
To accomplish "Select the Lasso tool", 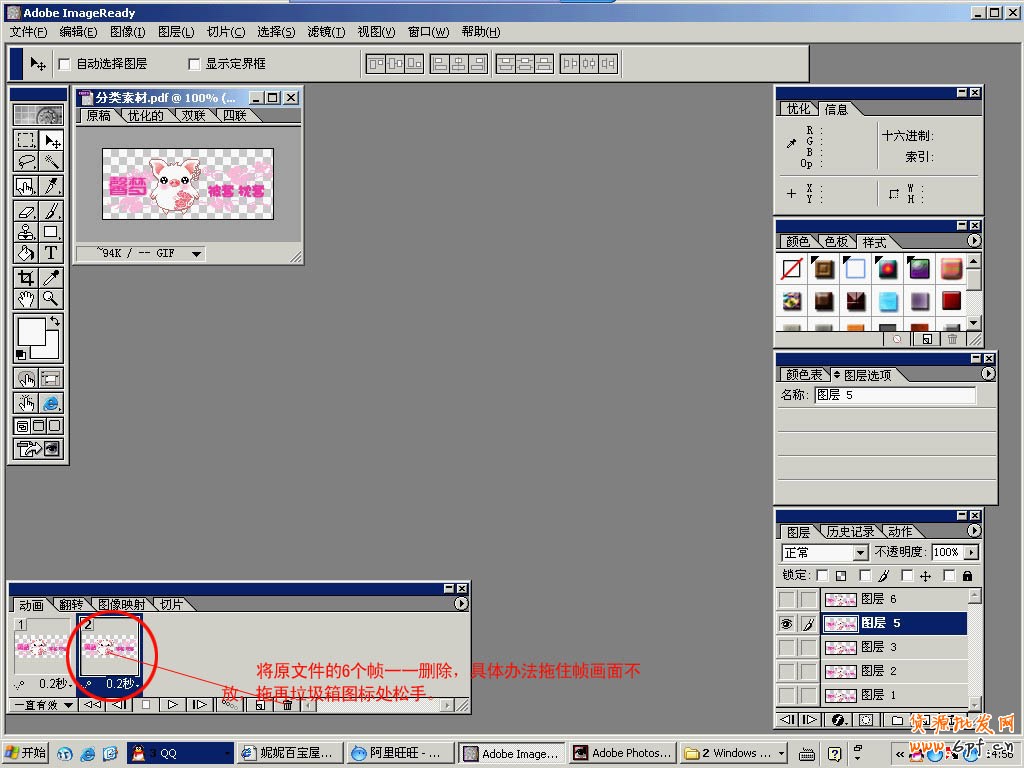I will 26,162.
